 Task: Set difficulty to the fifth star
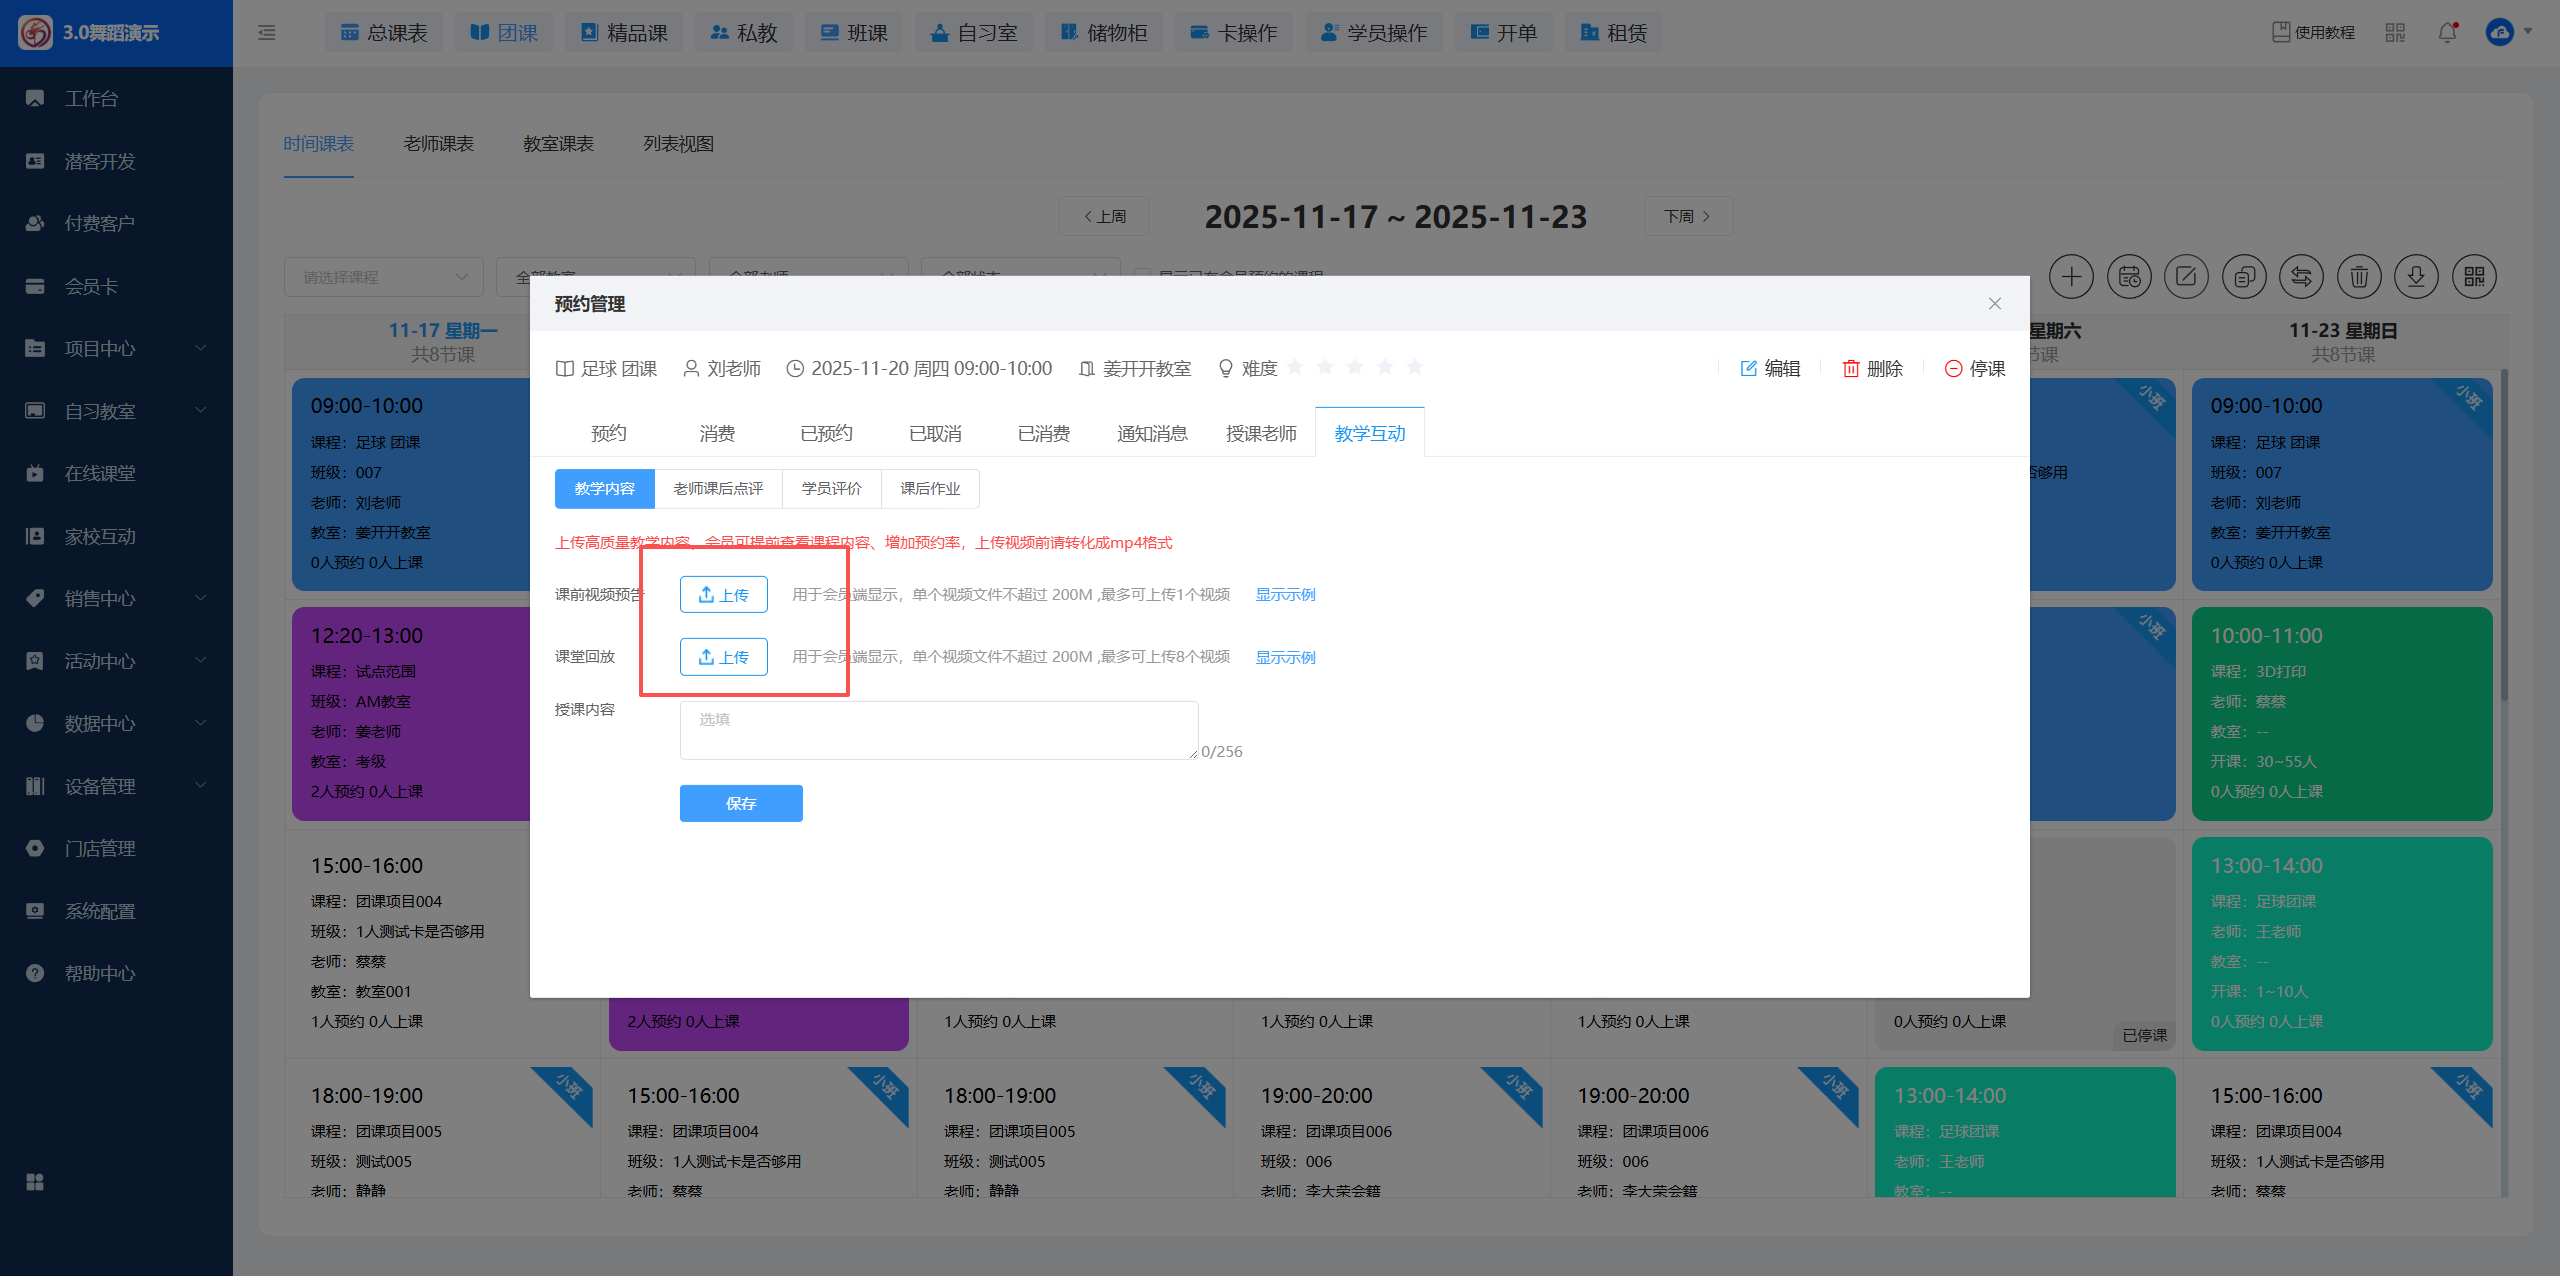(1415, 367)
